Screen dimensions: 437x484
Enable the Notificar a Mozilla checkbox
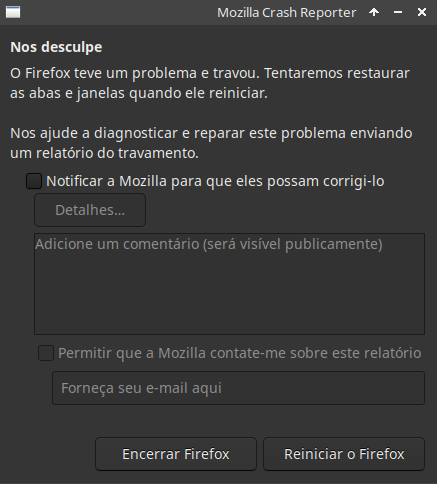[x=34, y=181]
